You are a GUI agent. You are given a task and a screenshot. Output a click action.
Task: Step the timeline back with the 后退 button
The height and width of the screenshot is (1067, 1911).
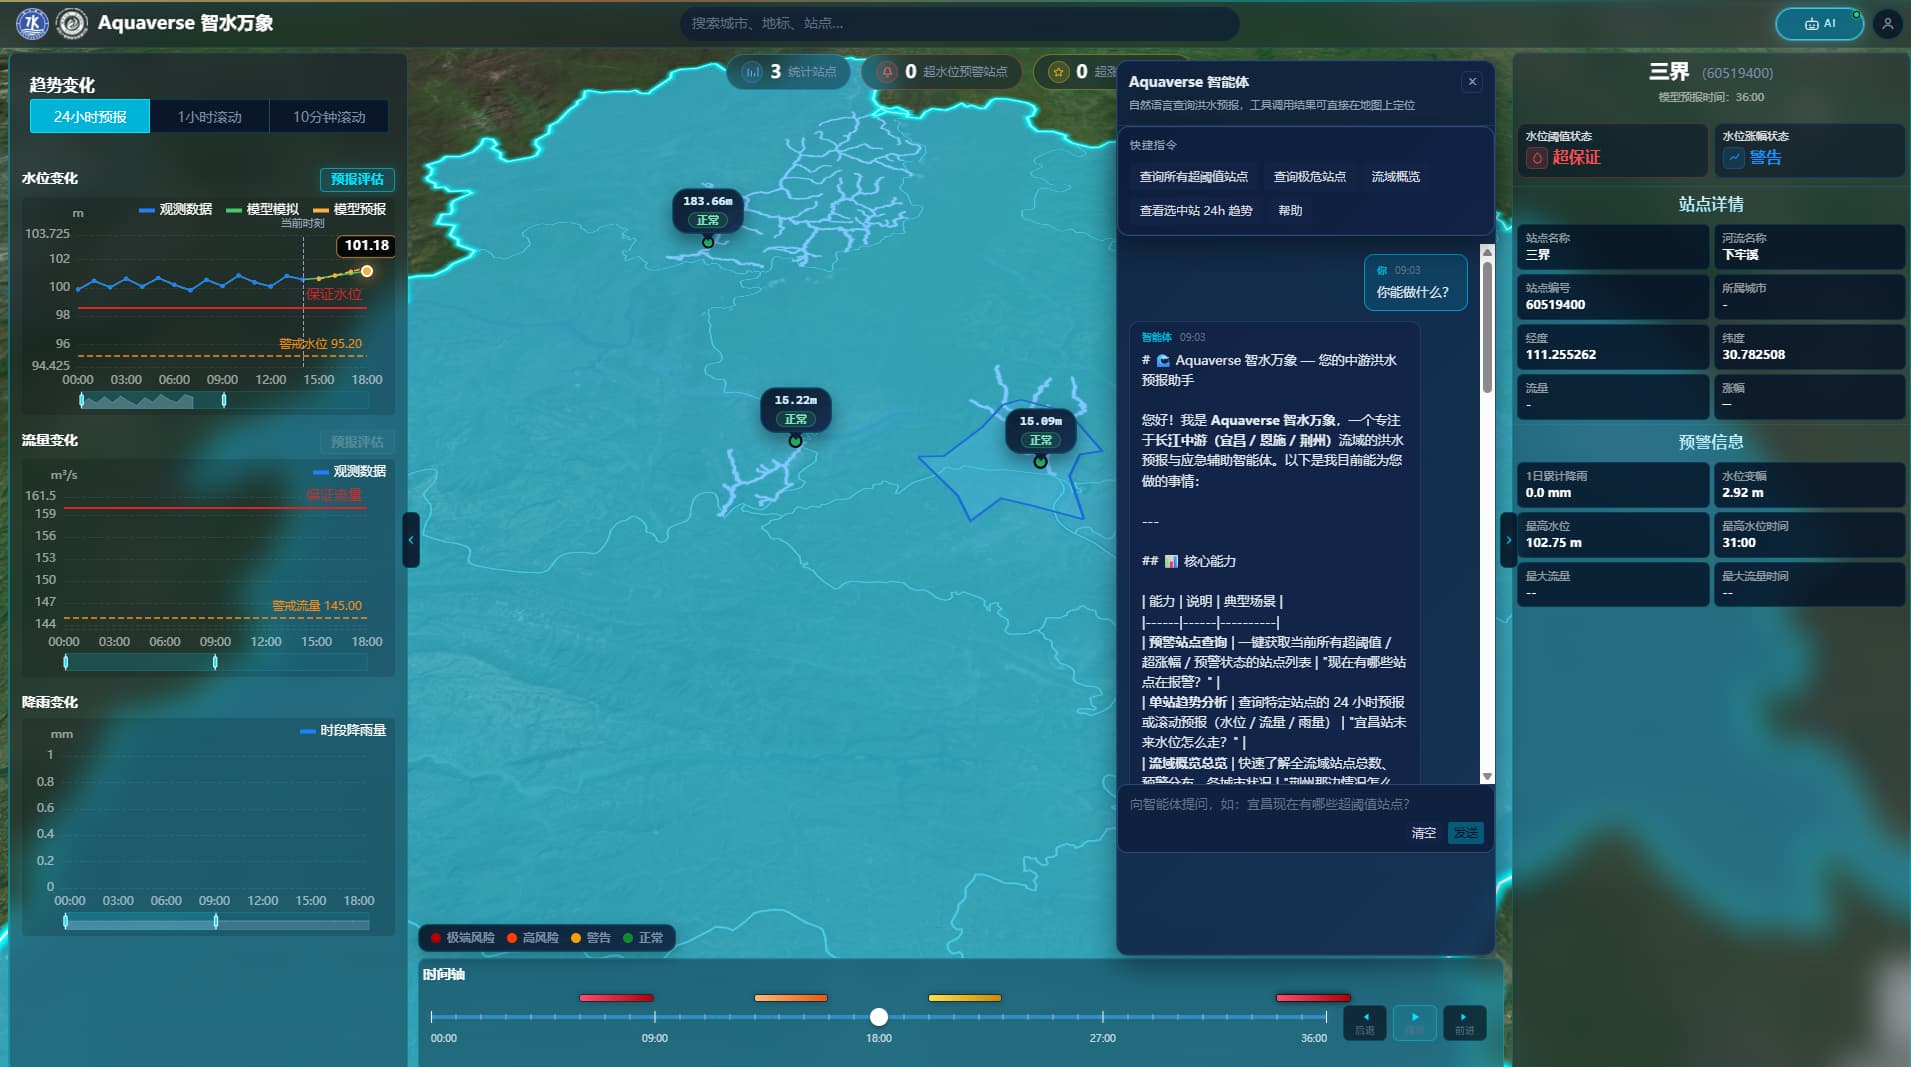tap(1365, 1022)
